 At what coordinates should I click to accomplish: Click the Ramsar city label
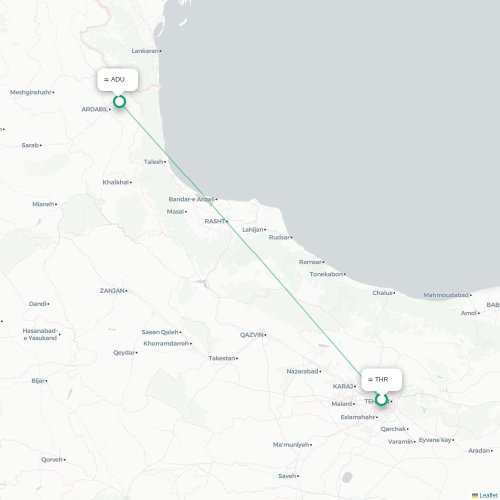tap(310, 262)
